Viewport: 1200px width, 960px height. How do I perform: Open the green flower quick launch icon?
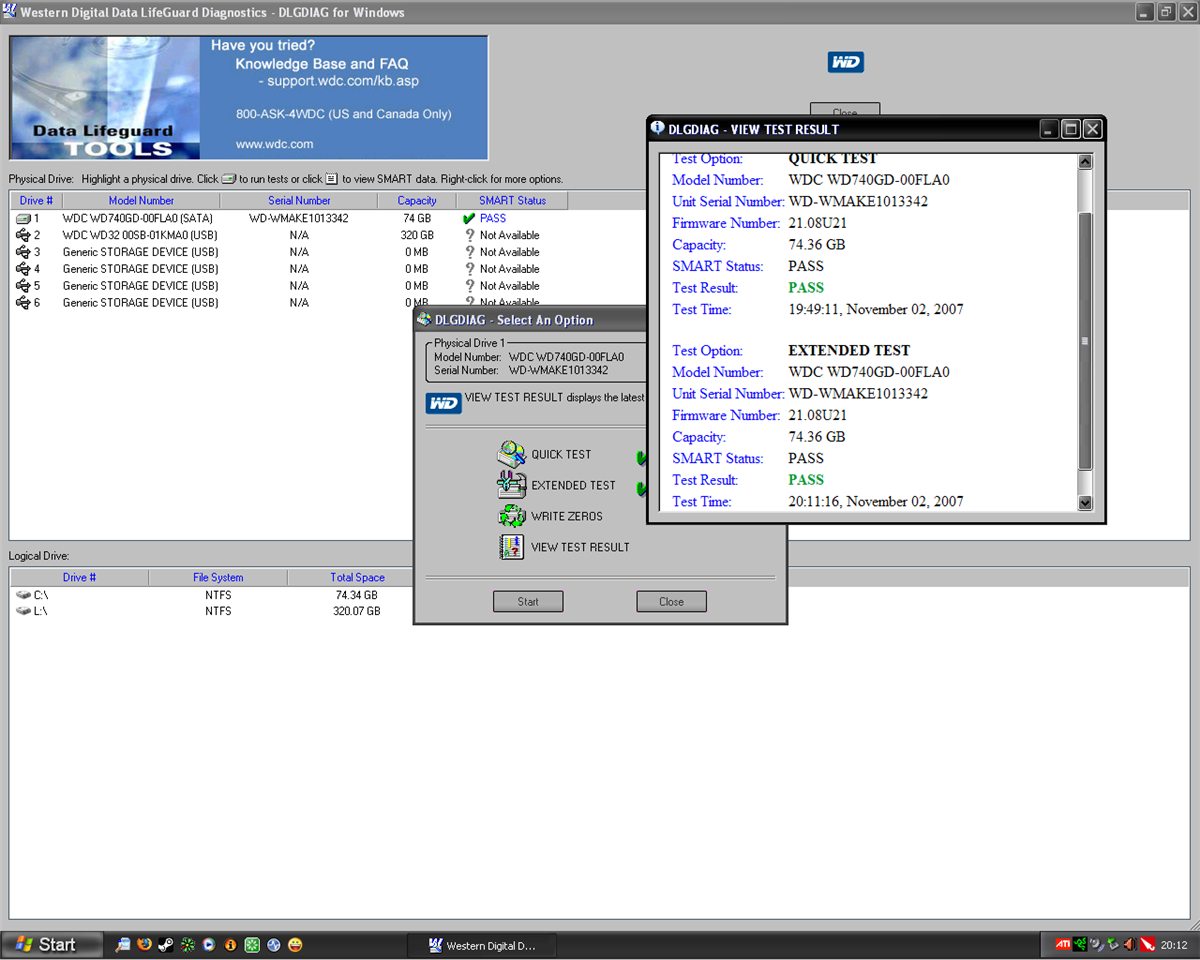pyautogui.click(x=187, y=944)
